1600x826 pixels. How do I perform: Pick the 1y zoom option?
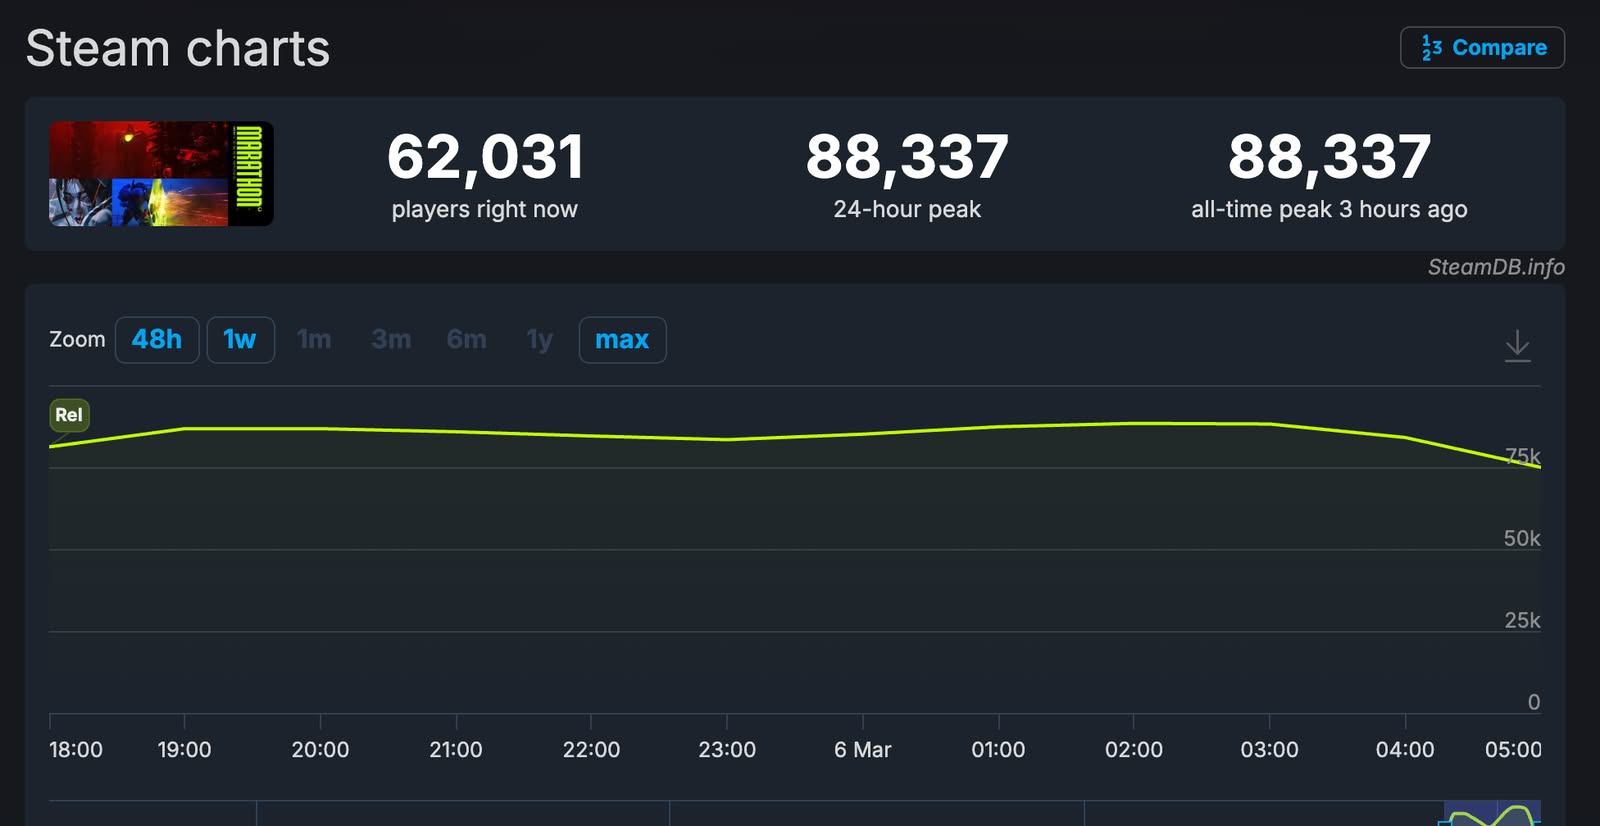point(539,340)
